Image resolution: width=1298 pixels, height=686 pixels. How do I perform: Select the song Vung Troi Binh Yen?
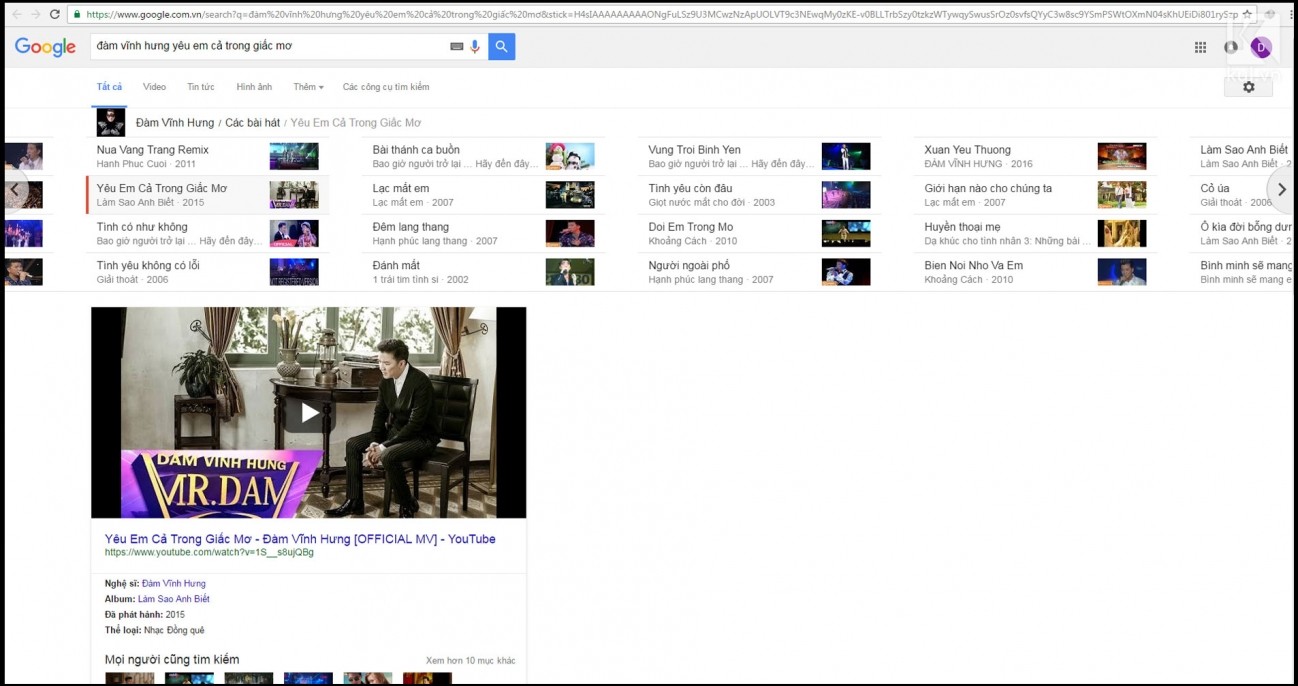tap(759, 156)
